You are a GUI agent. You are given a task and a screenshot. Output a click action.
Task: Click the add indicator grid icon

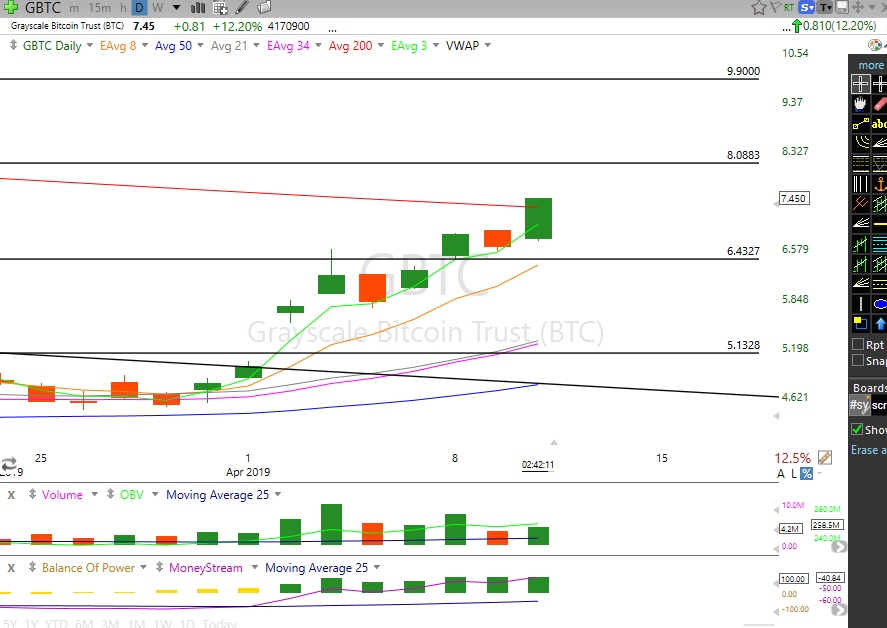[220, 8]
